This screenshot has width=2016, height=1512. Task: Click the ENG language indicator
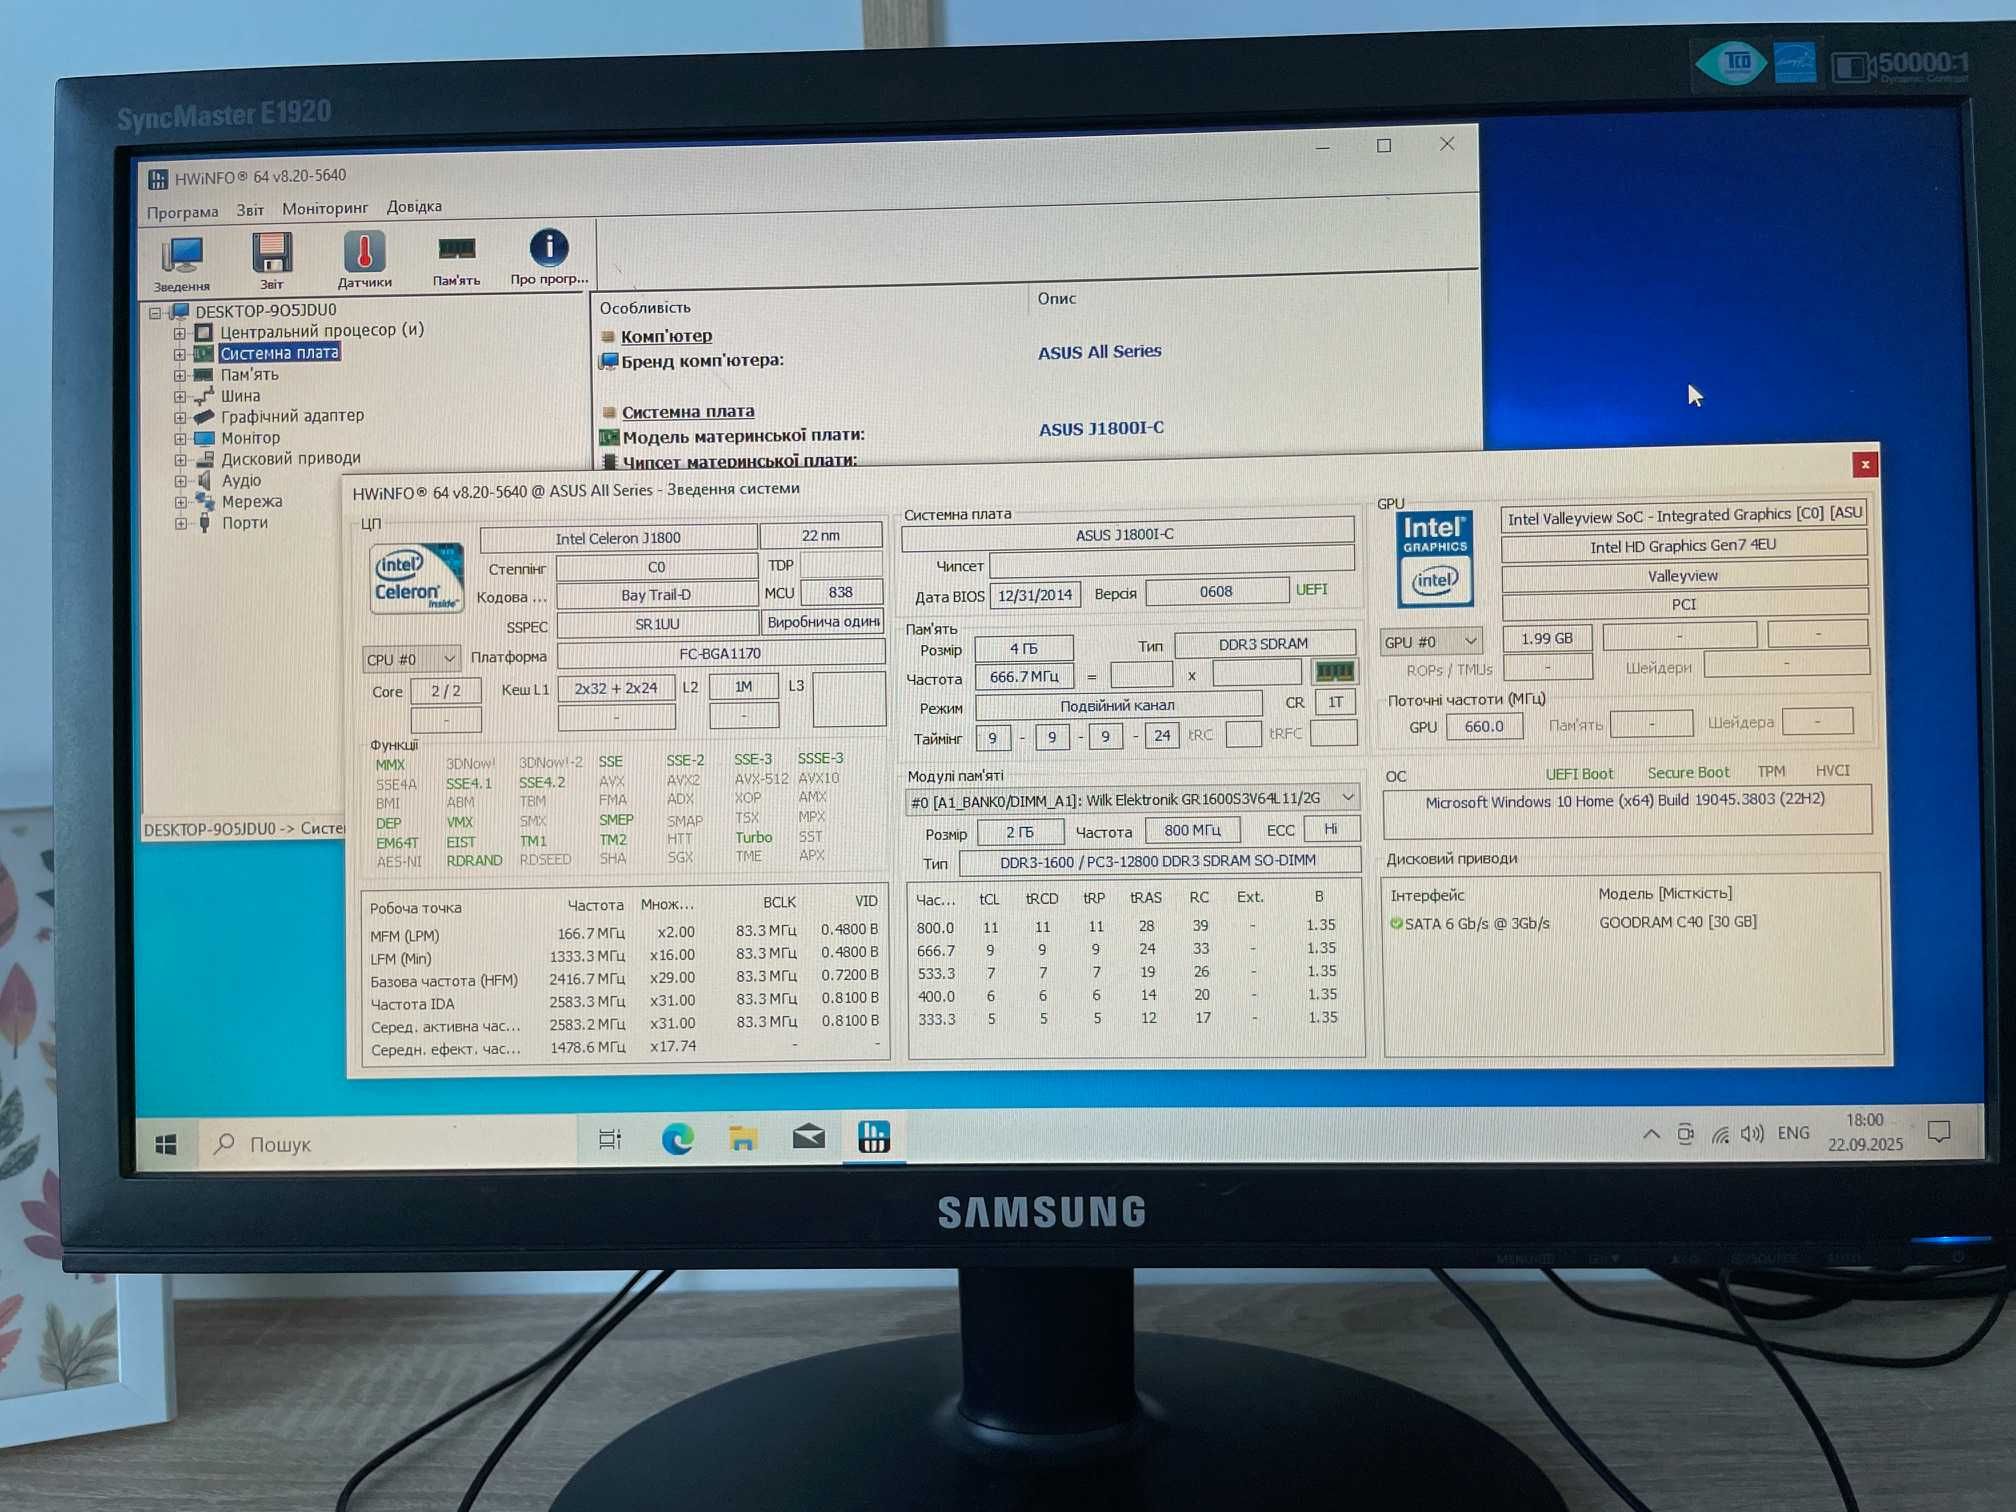(x=1793, y=1133)
